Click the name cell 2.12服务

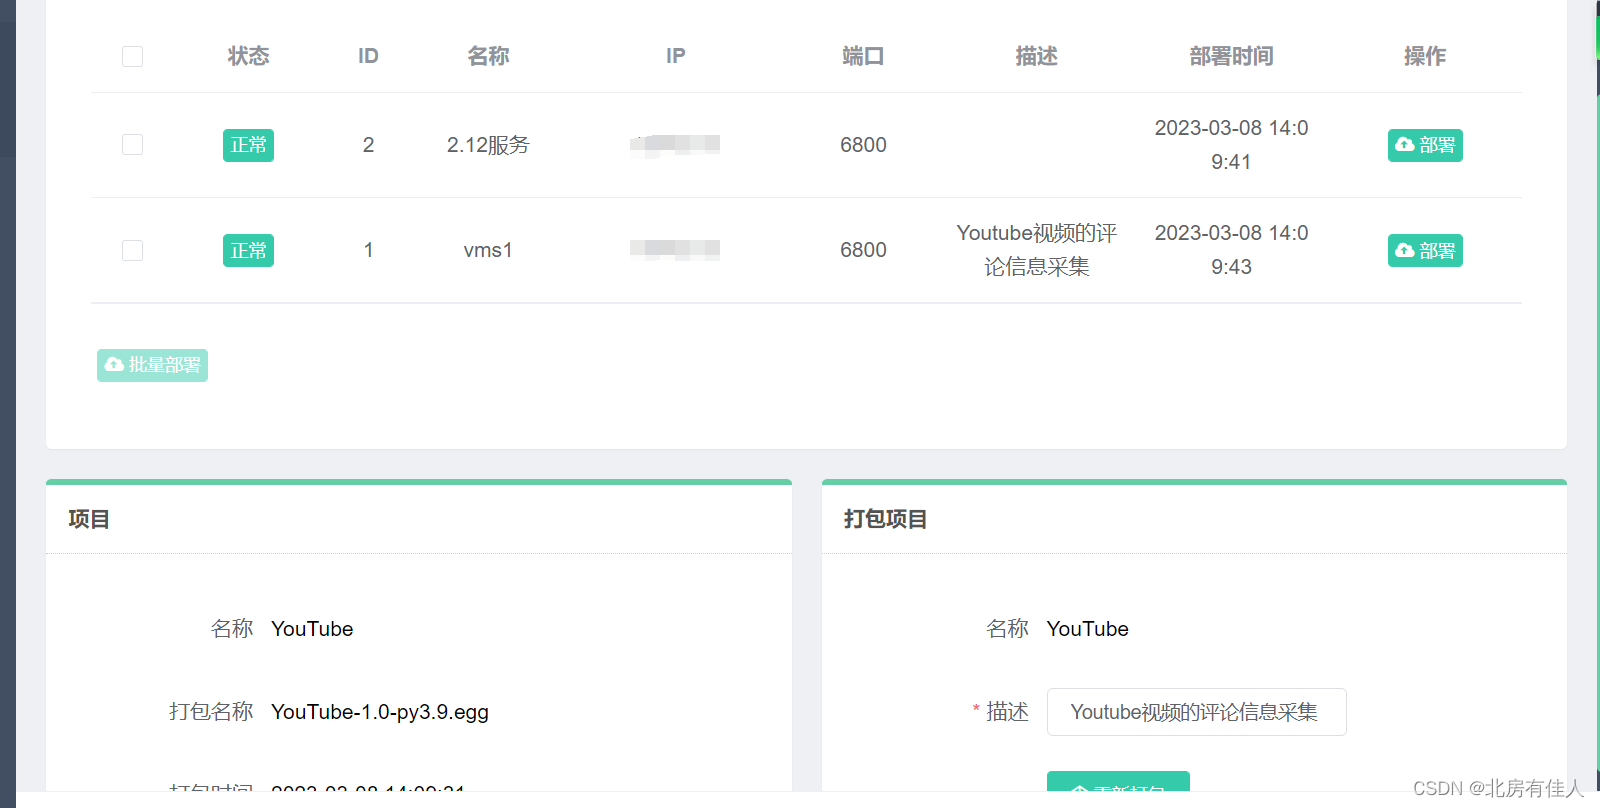coord(488,145)
